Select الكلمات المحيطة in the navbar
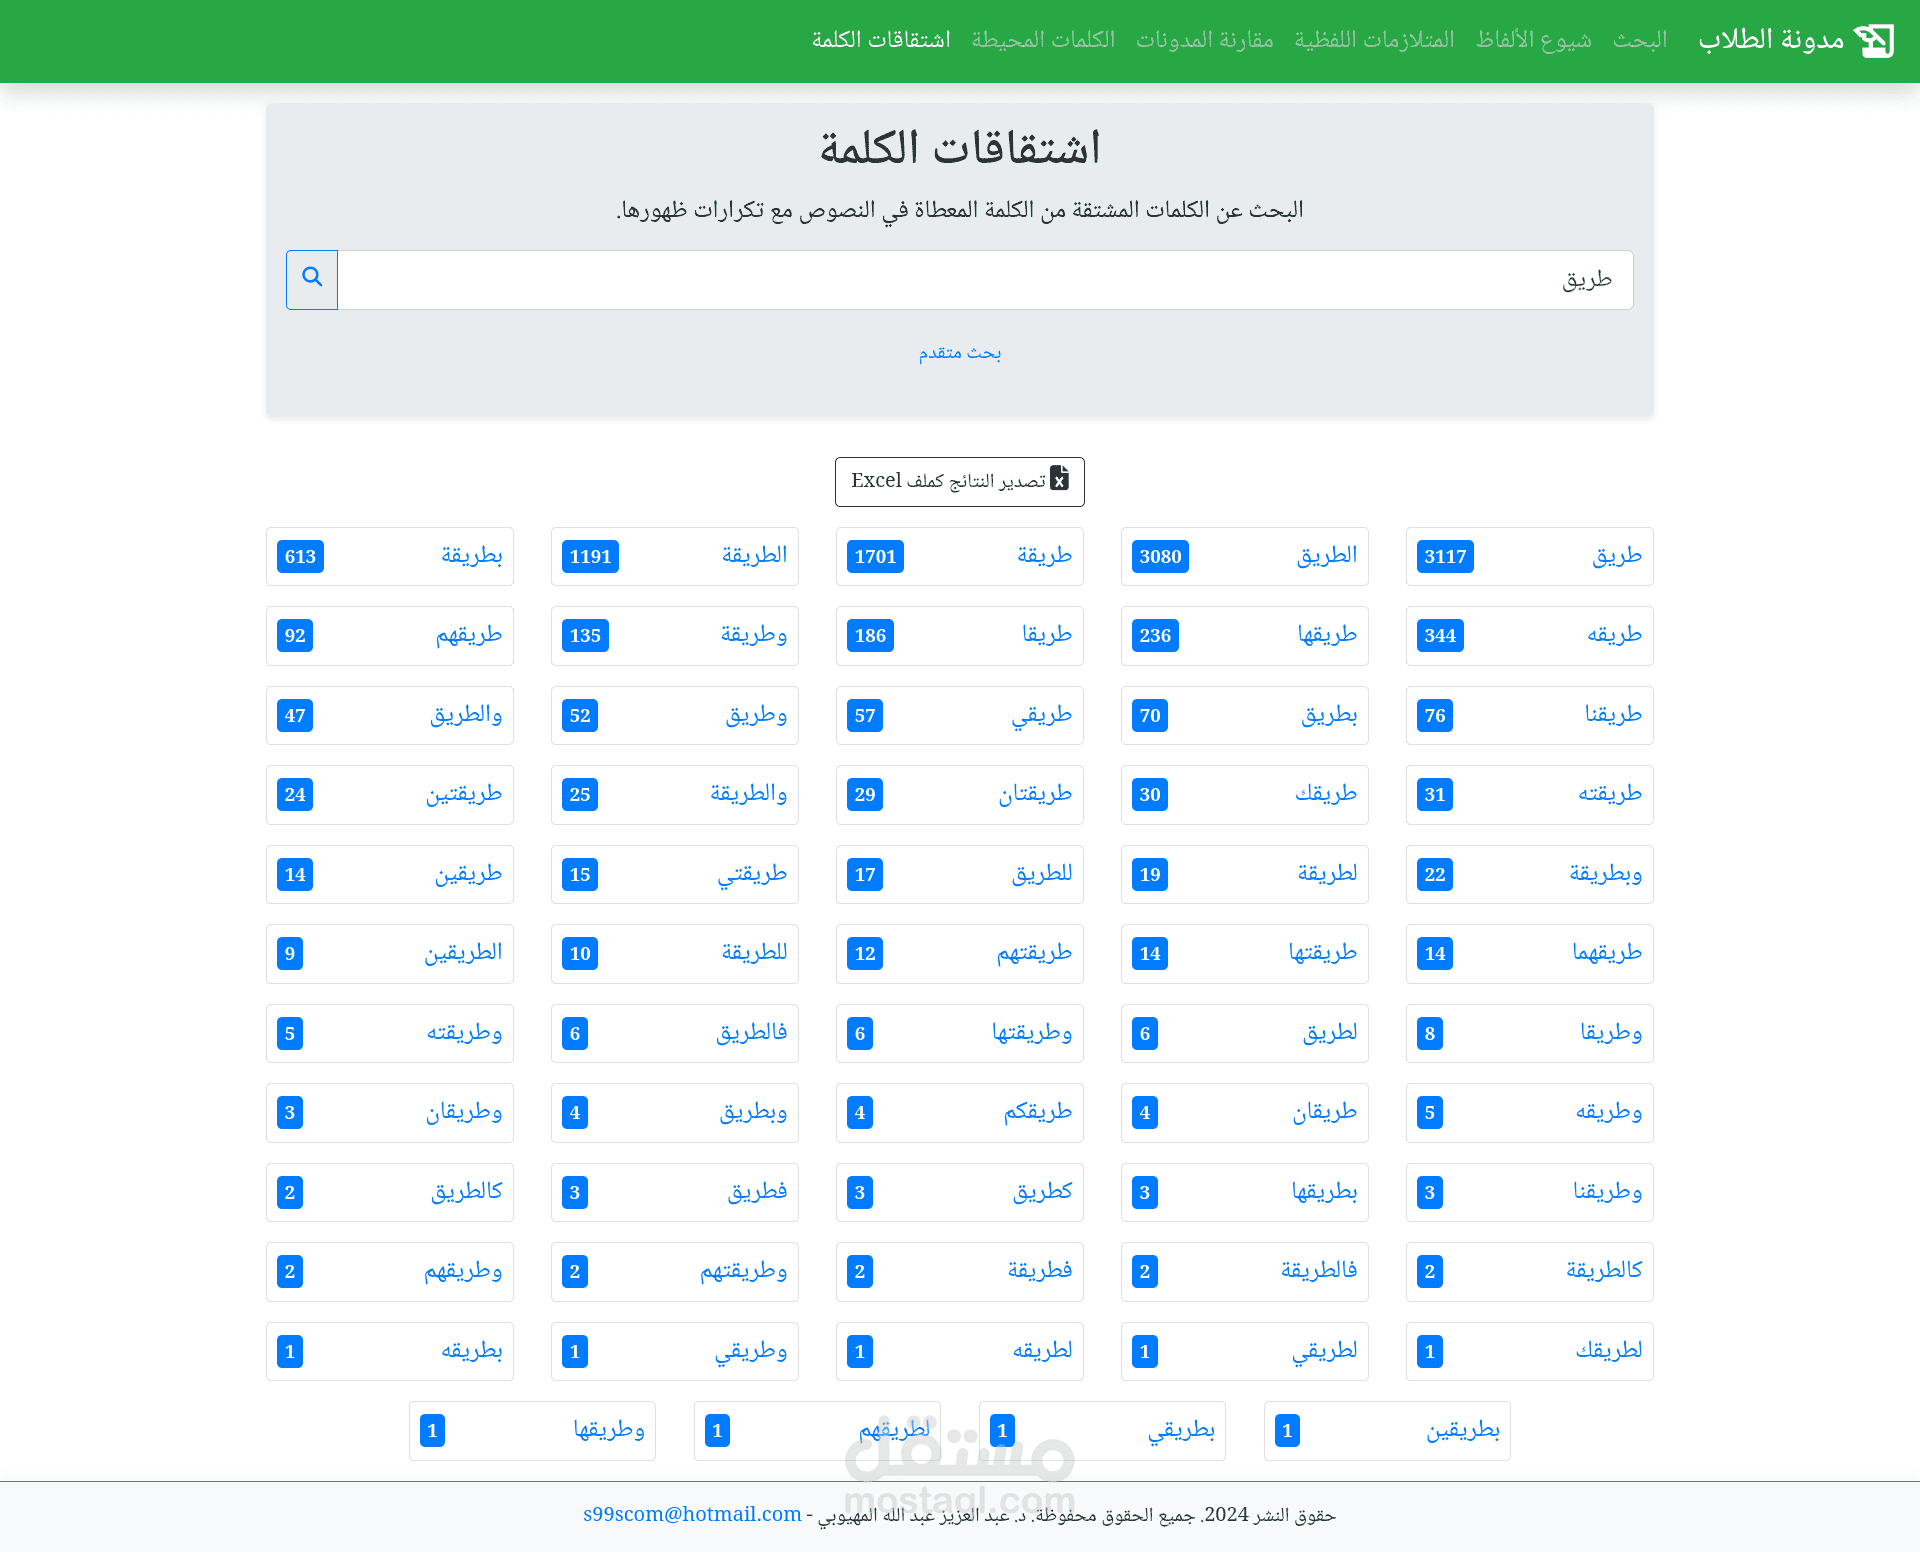 tap(1043, 40)
